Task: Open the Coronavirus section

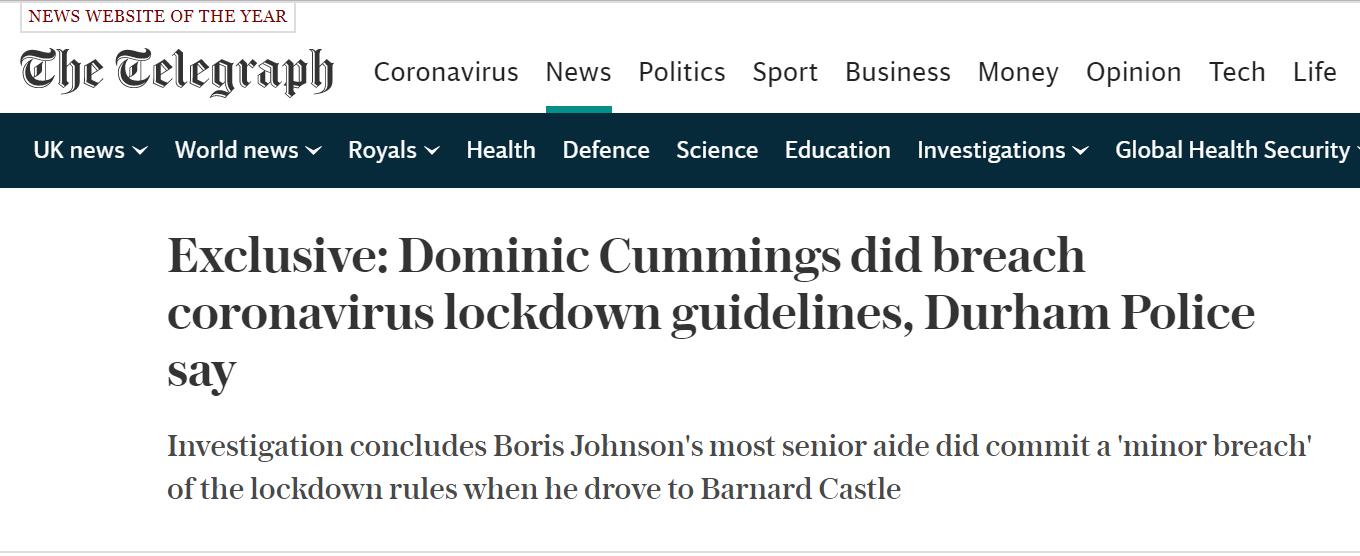Action: click(446, 72)
